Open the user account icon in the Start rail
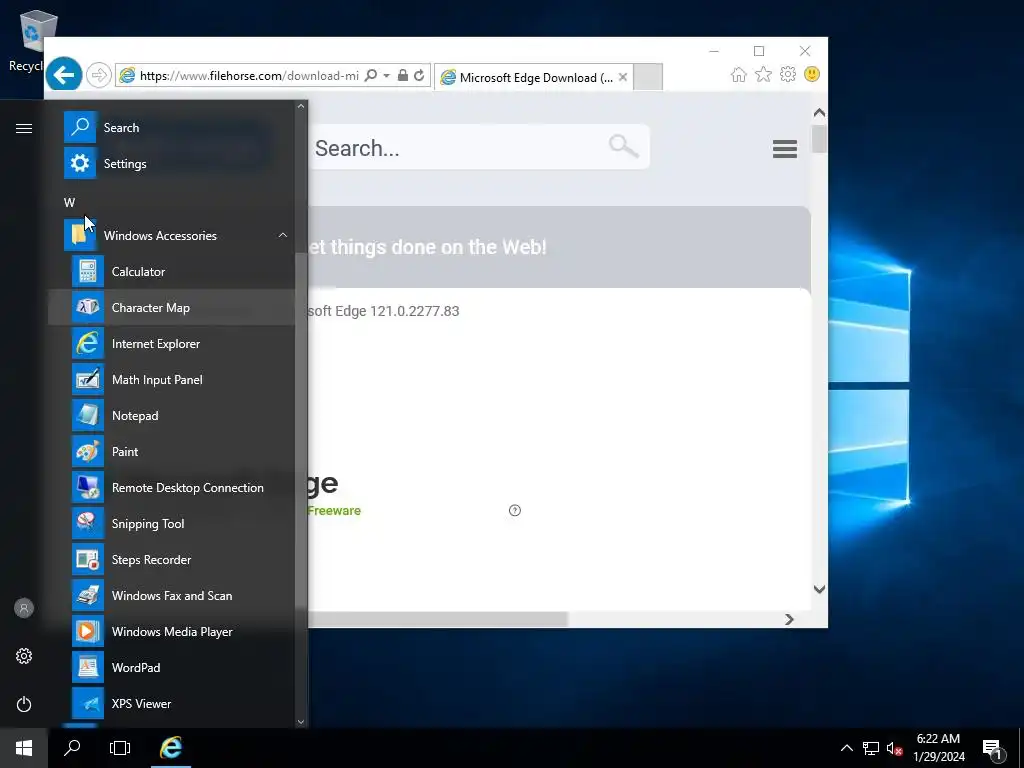The height and width of the screenshot is (768, 1024). tap(24, 608)
